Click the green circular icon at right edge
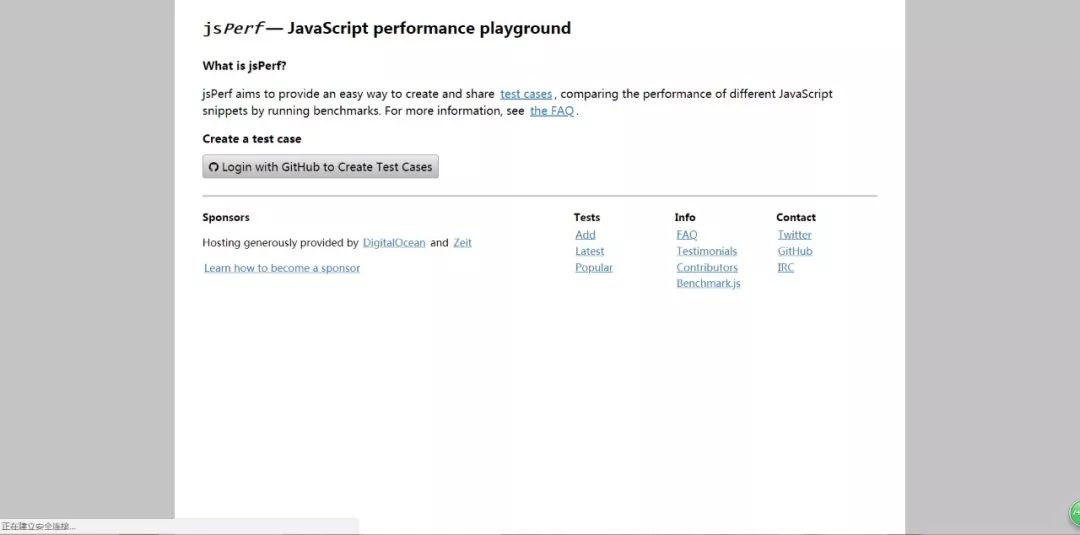Image resolution: width=1080 pixels, height=535 pixels. click(1076, 514)
